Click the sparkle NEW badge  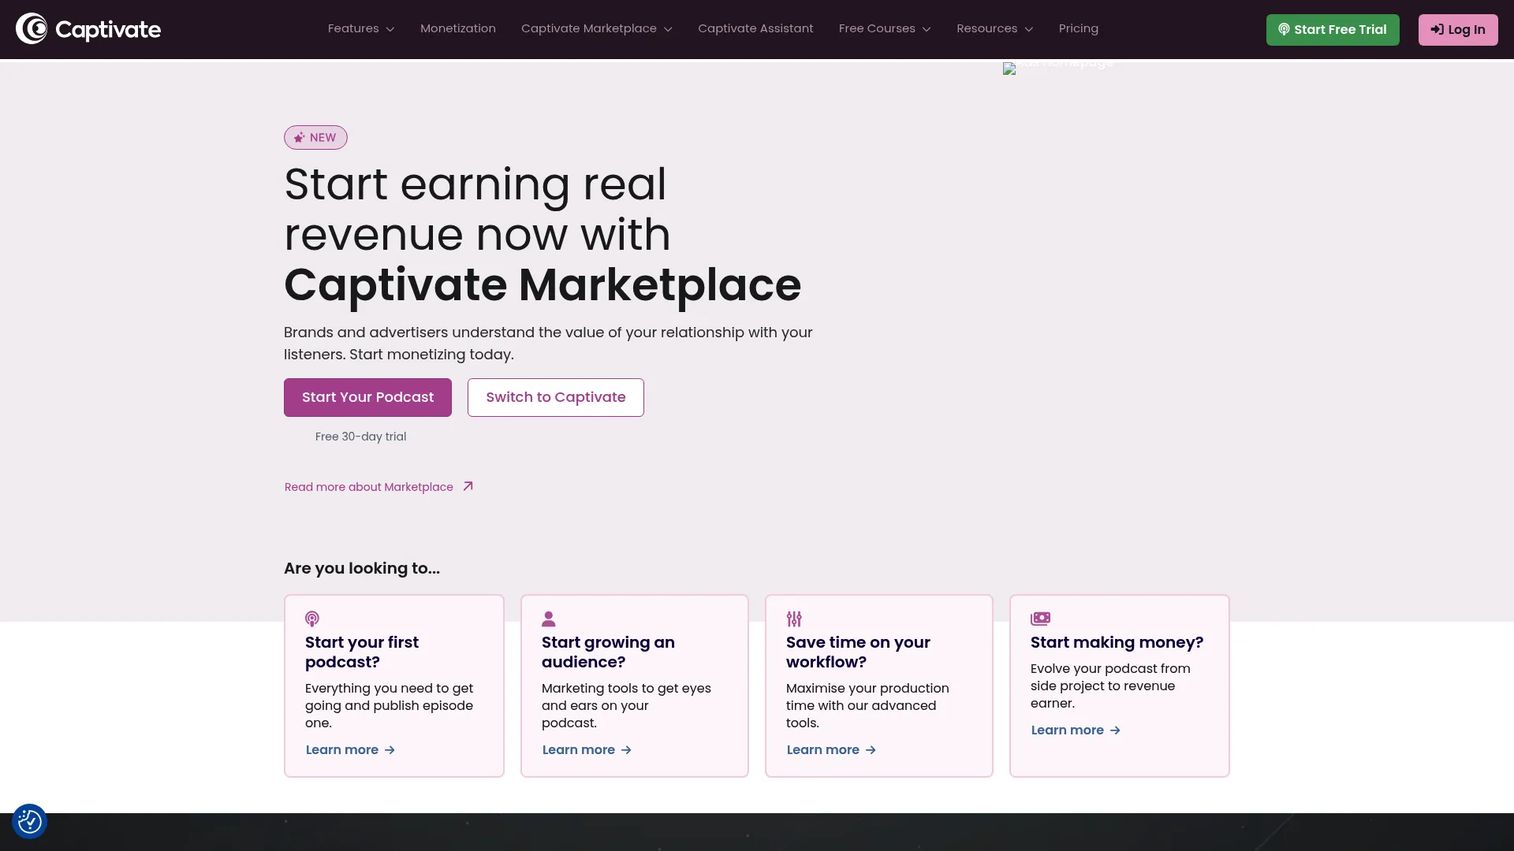point(315,138)
